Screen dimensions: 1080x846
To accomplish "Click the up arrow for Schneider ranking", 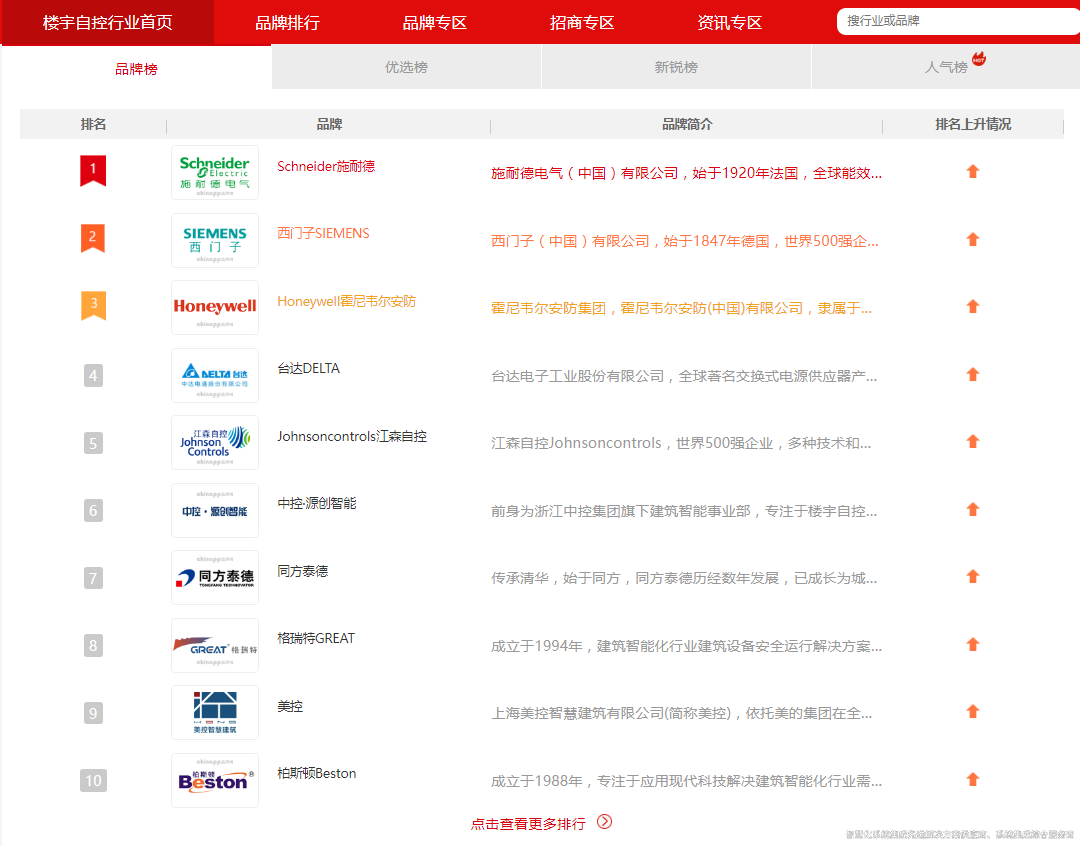I will click(972, 172).
